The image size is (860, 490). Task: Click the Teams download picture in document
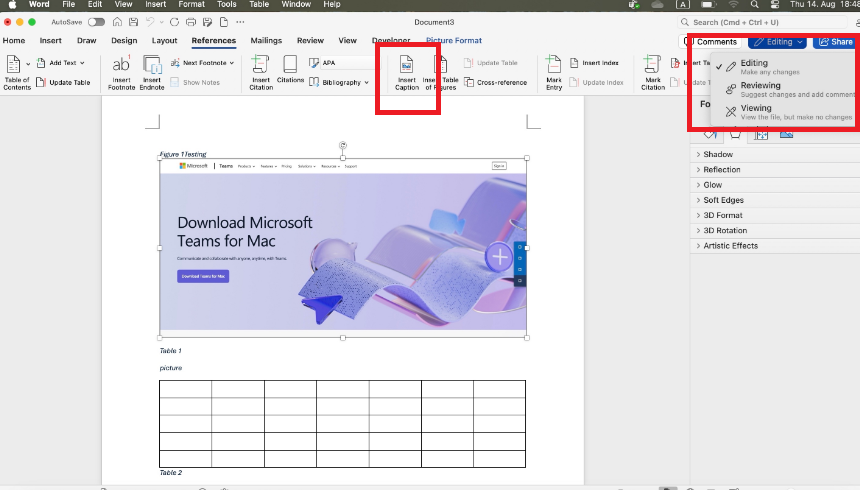click(x=343, y=247)
